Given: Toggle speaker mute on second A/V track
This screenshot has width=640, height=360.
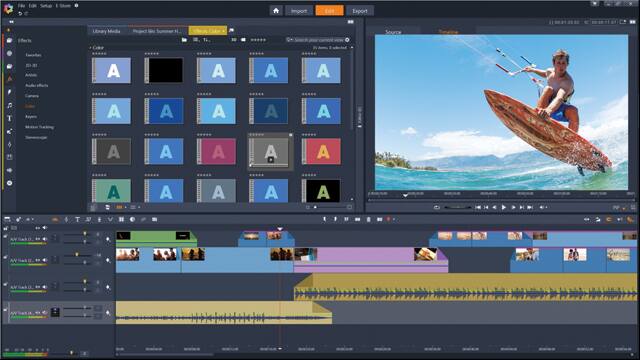Looking at the screenshot, I should pyautogui.click(x=45, y=260).
